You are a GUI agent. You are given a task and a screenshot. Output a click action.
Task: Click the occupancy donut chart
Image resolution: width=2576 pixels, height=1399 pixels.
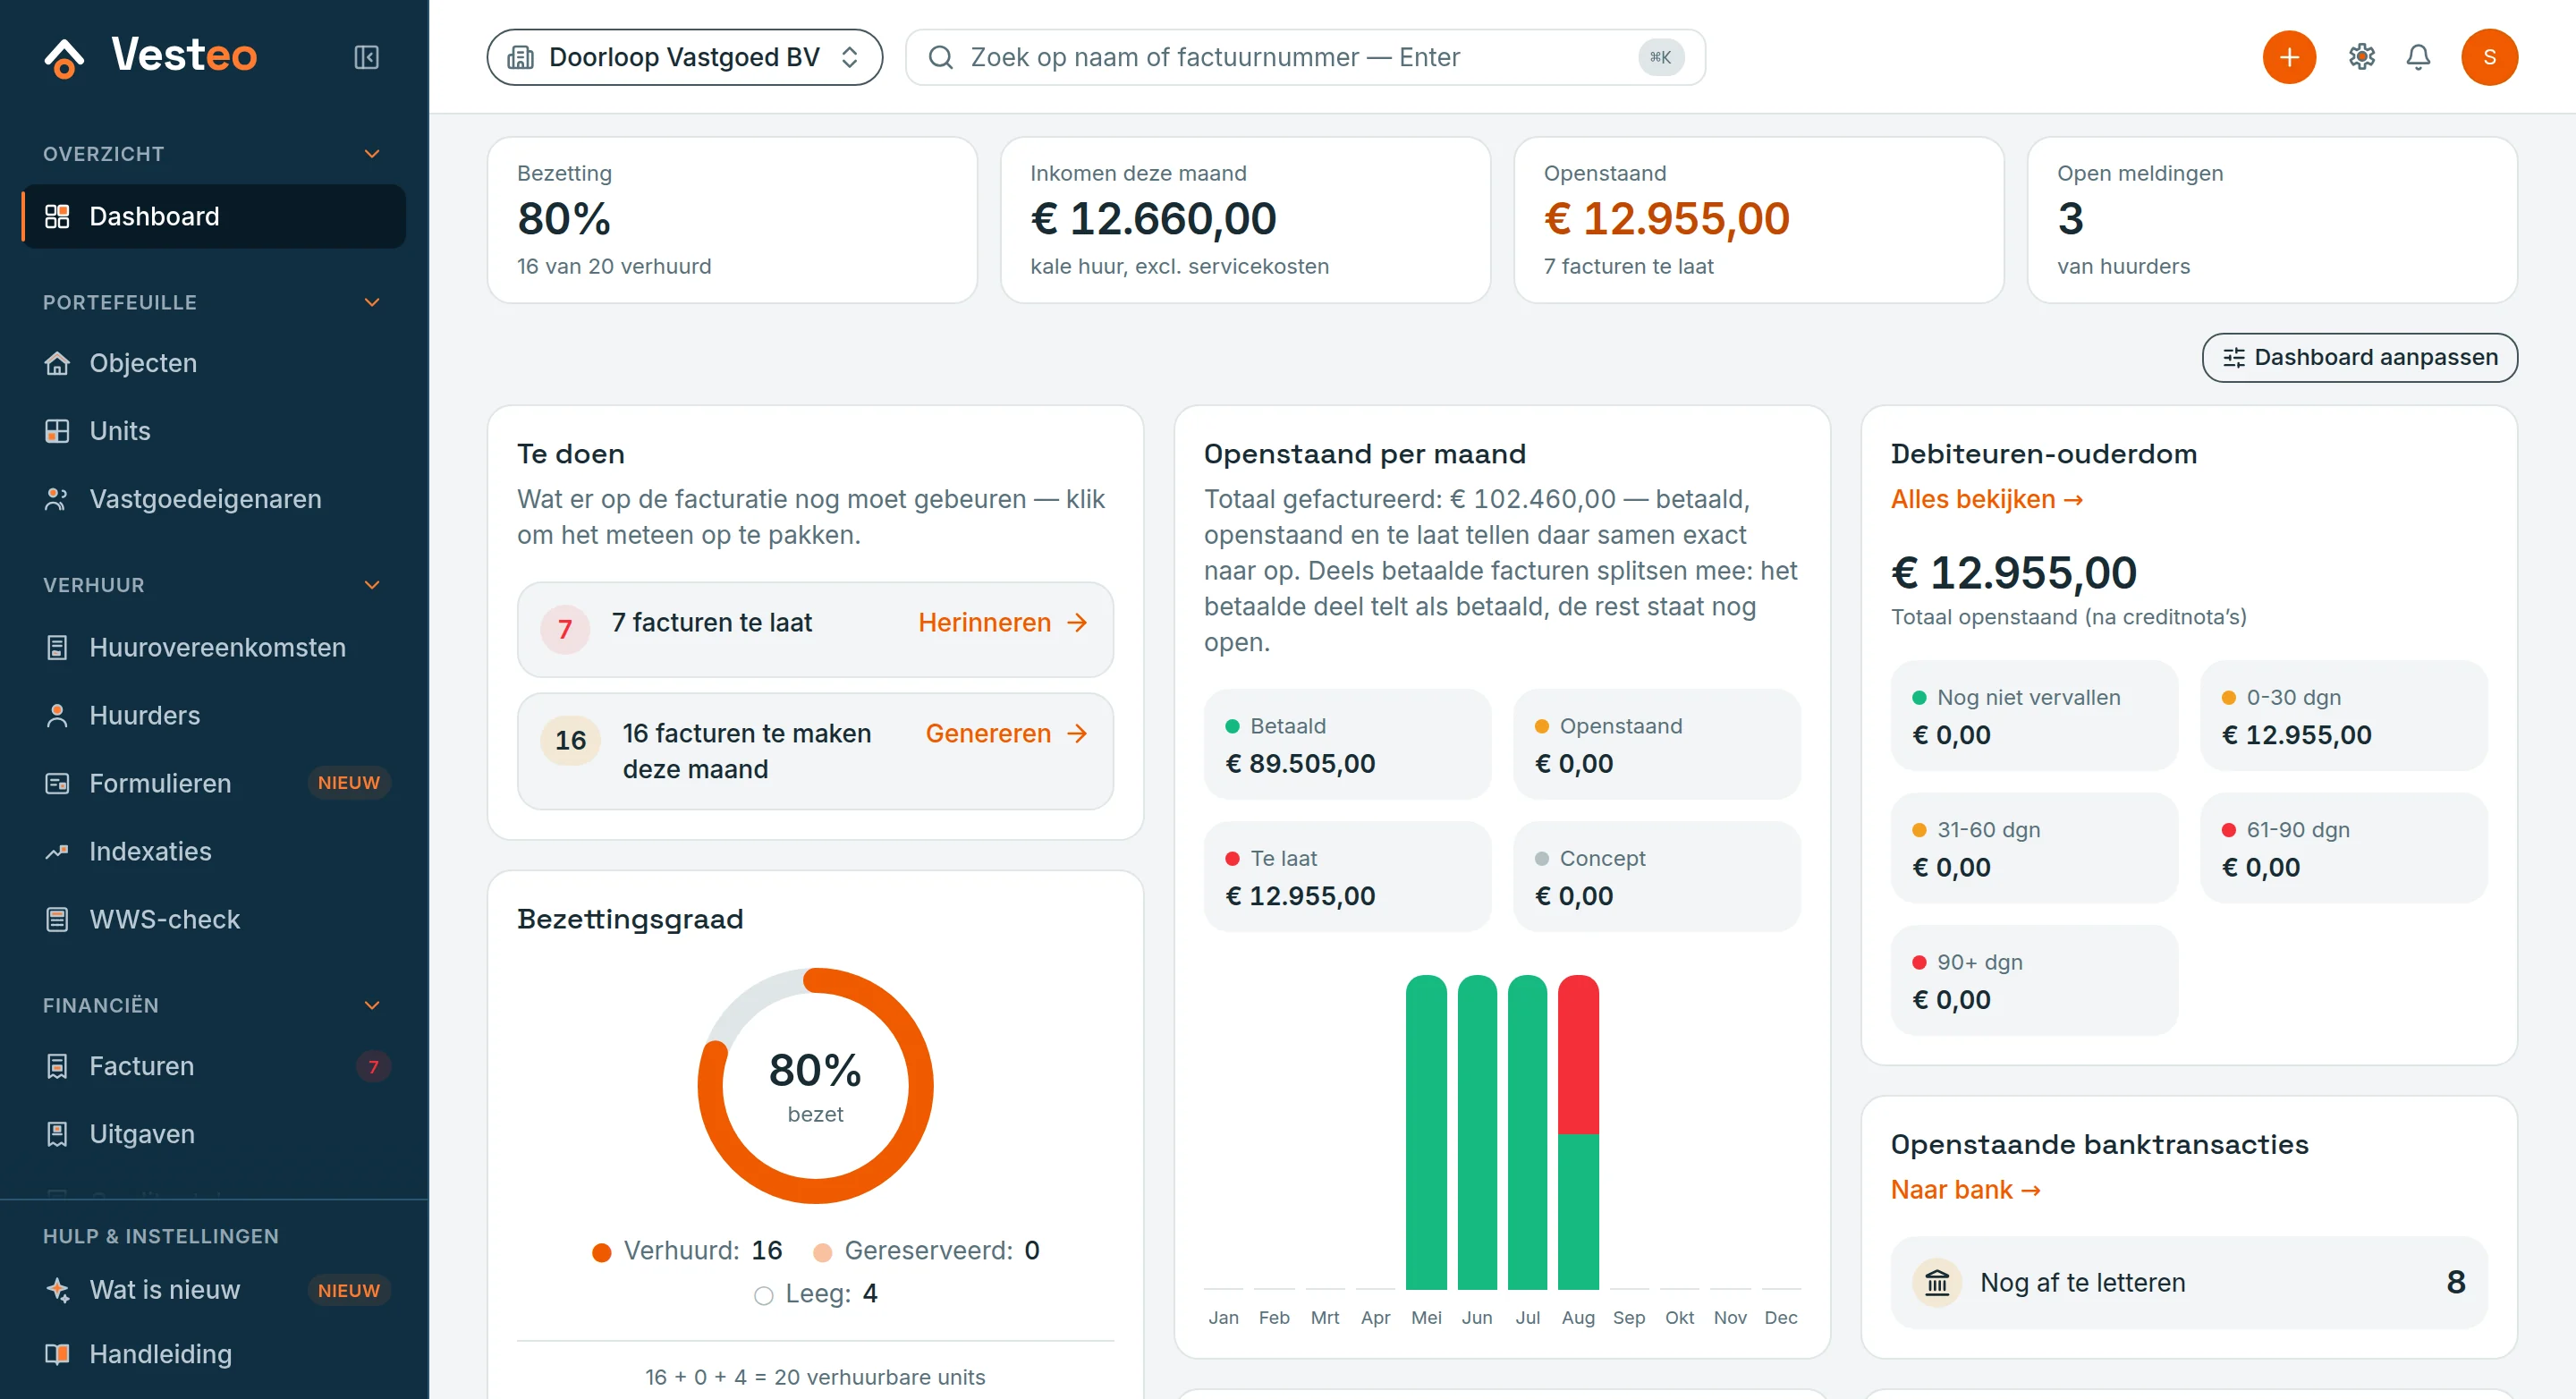[815, 1086]
